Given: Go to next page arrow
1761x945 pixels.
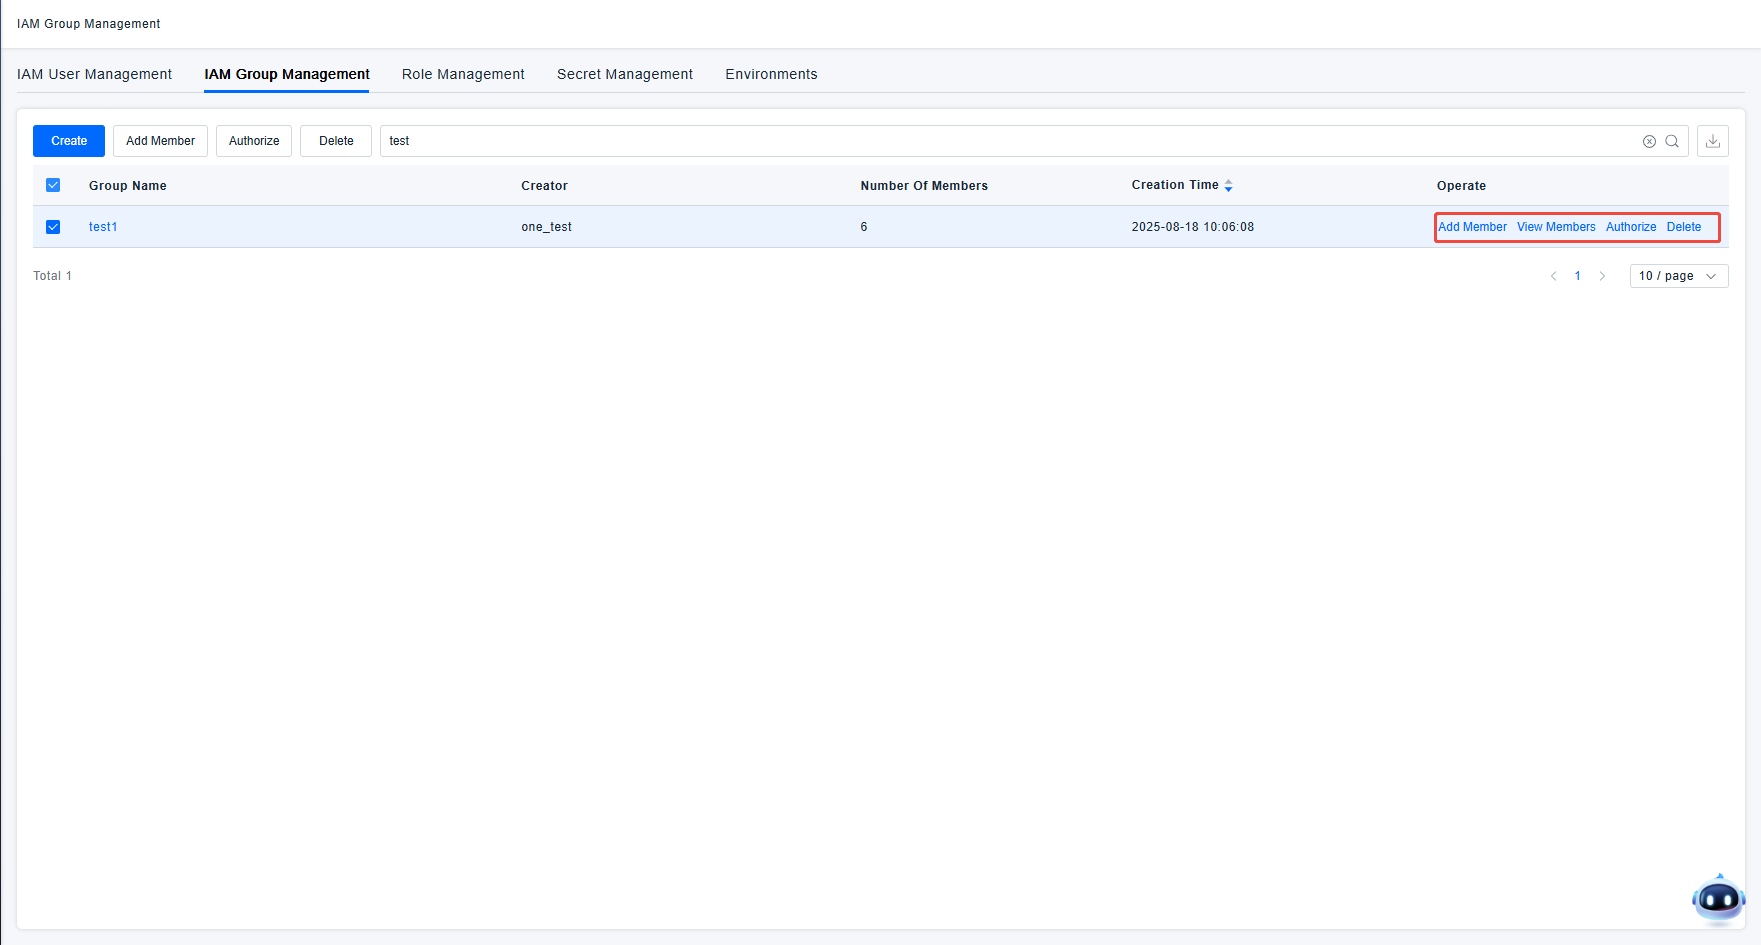Looking at the screenshot, I should [1602, 276].
